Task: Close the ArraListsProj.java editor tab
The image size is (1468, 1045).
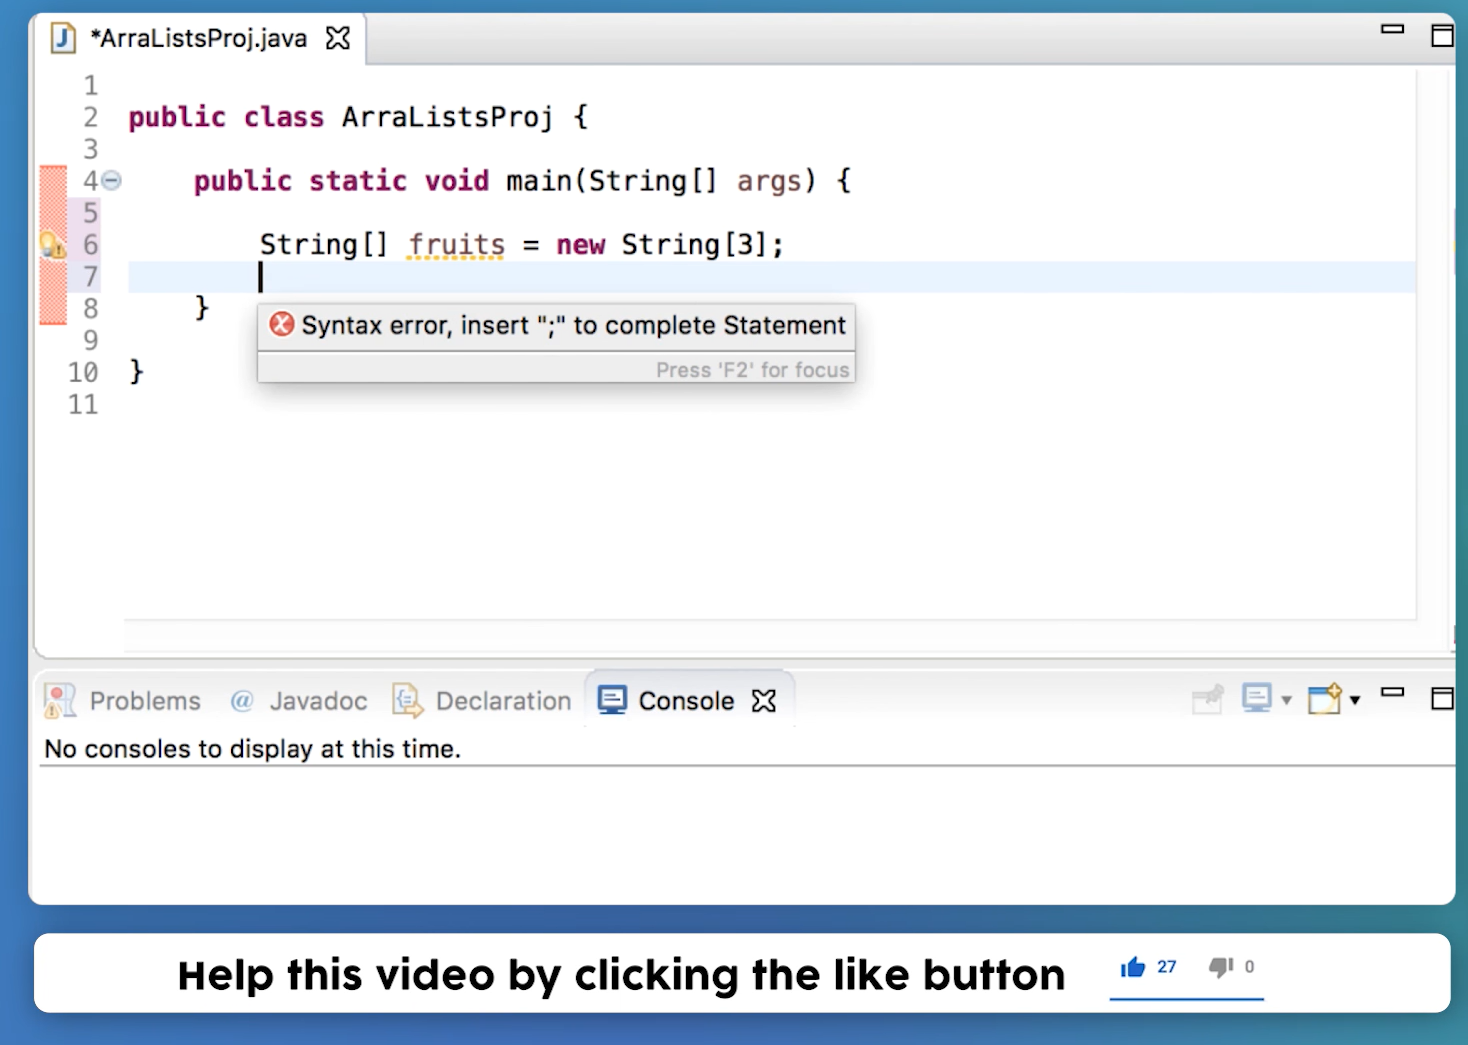Action: click(x=338, y=39)
